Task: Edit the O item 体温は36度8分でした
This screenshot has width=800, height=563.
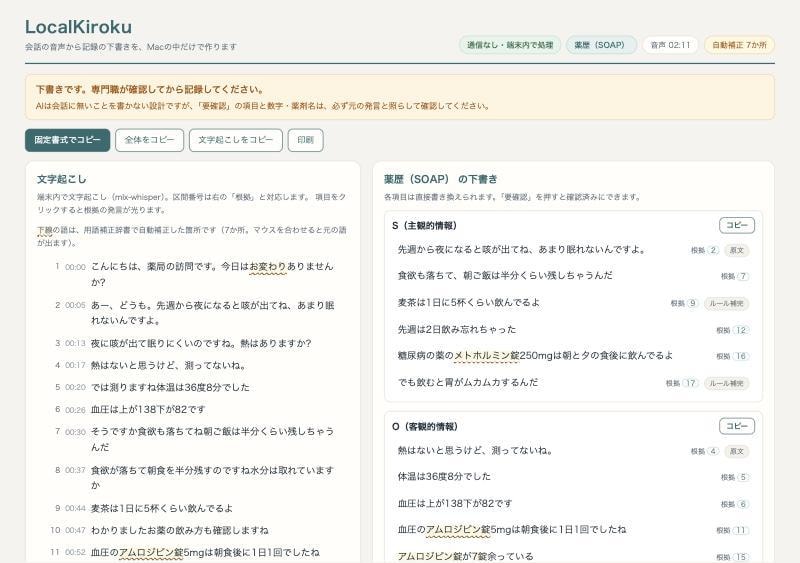Action: (444, 477)
